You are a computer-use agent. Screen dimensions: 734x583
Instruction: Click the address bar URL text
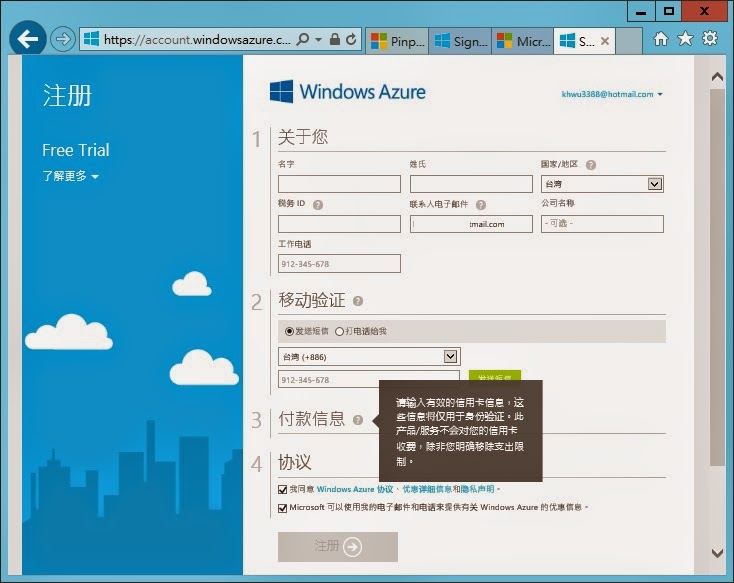tap(197, 40)
